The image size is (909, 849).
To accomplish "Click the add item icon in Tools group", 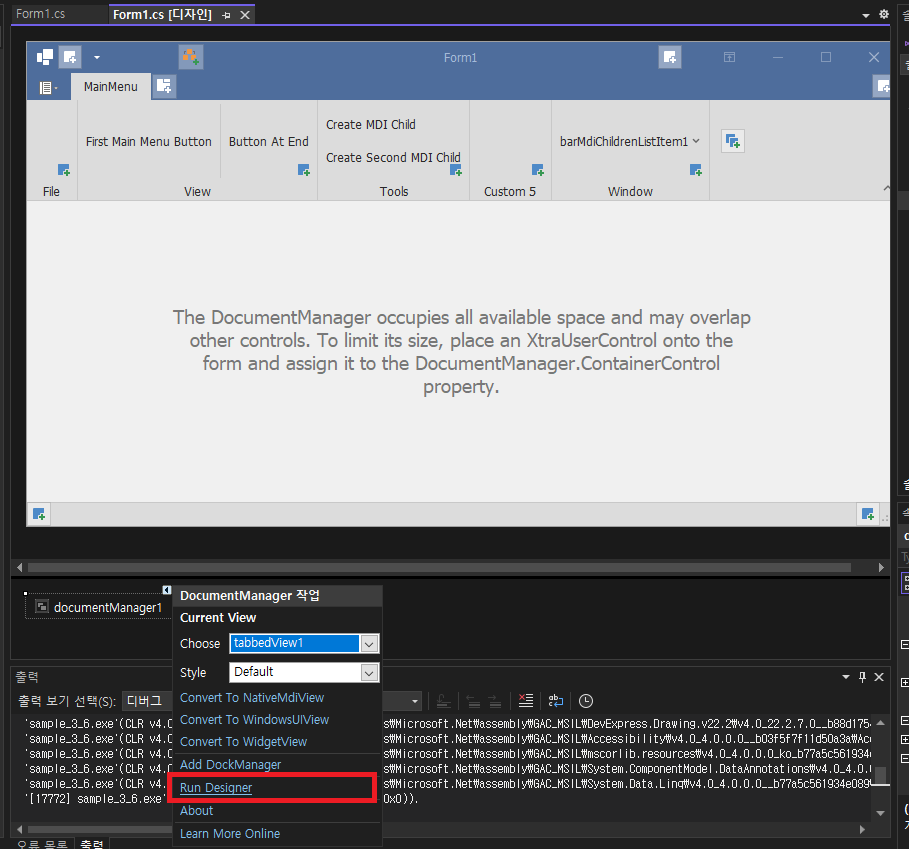I will 456,170.
